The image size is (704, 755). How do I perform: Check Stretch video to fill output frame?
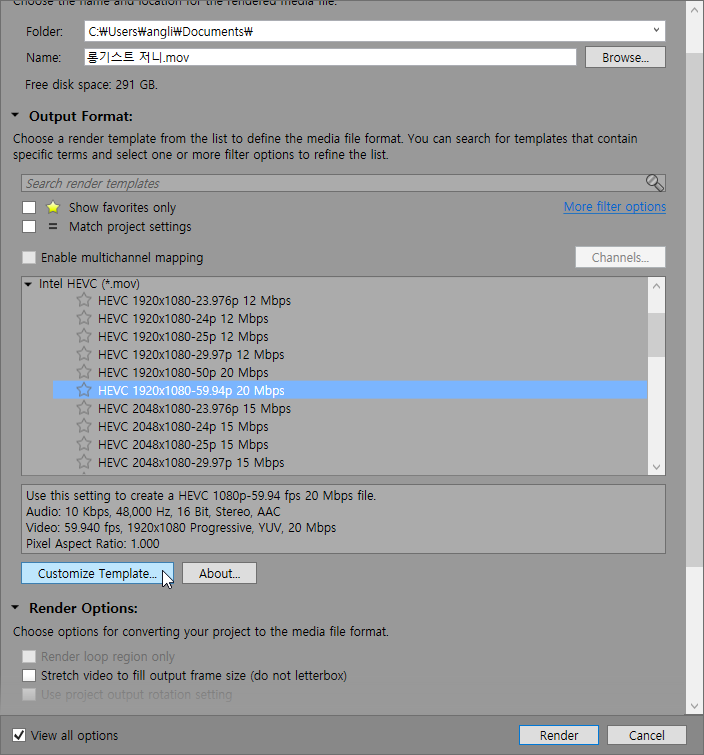(29, 676)
